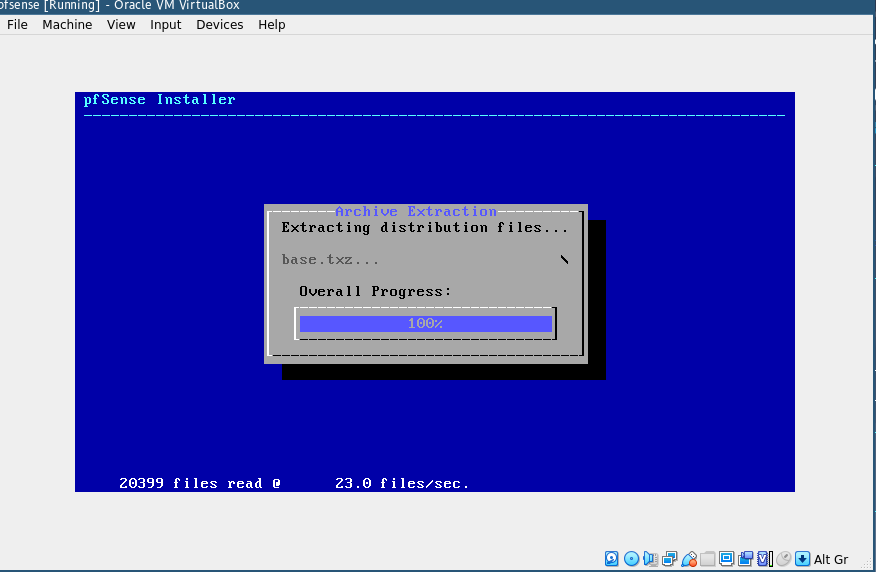Open the Devices menu
Image resolution: width=876 pixels, height=572 pixels.
[220, 25]
